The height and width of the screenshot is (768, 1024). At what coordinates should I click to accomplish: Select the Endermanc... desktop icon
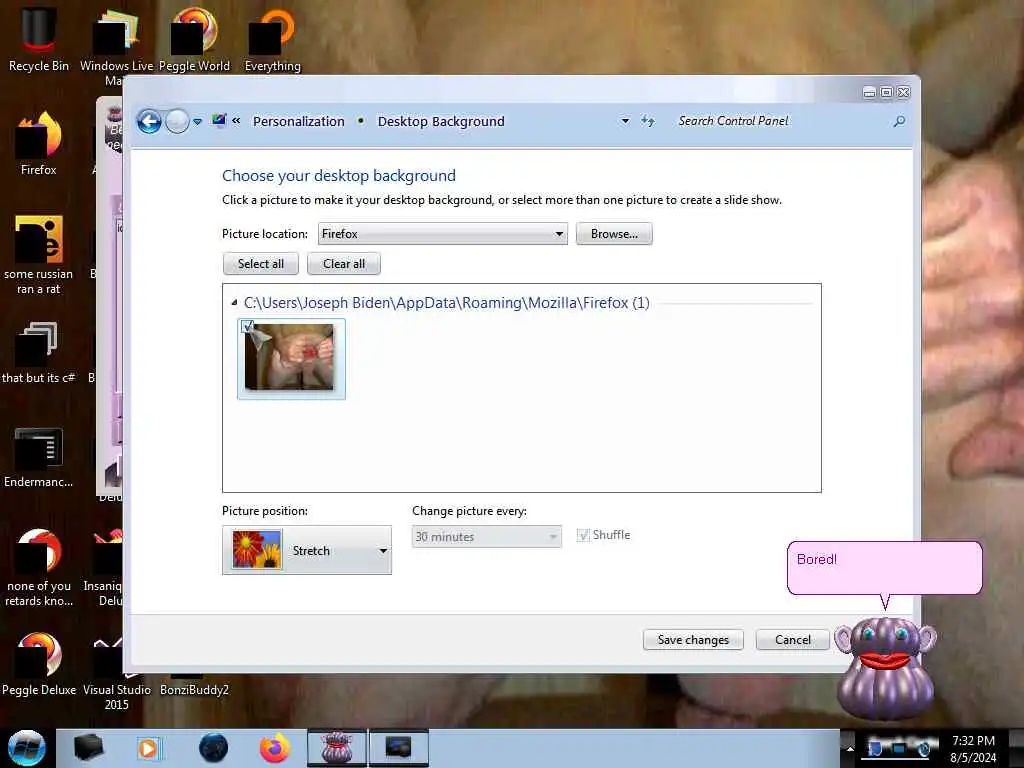[x=39, y=457]
